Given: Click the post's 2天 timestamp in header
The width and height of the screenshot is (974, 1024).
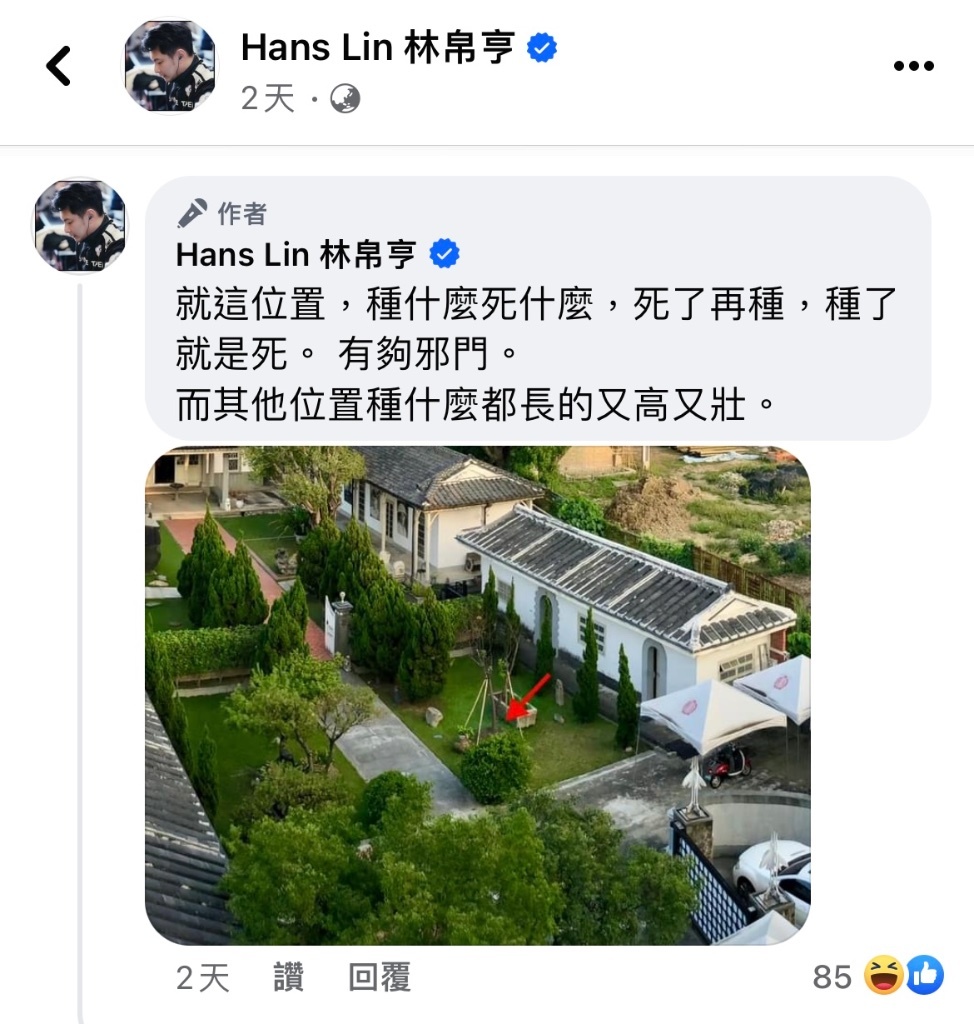Looking at the screenshot, I should [268, 99].
